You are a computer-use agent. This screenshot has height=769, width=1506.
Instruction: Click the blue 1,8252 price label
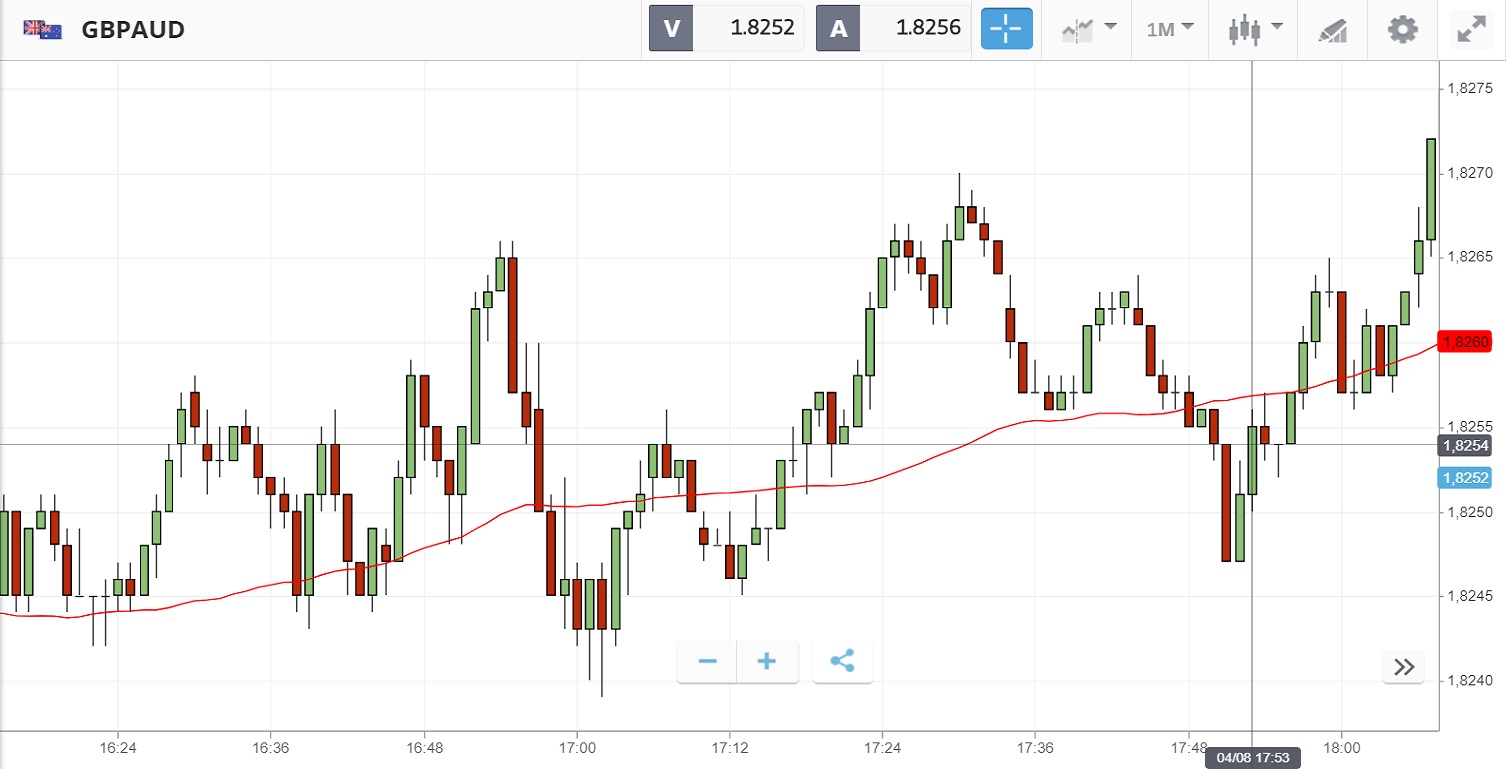pyautogui.click(x=1469, y=477)
